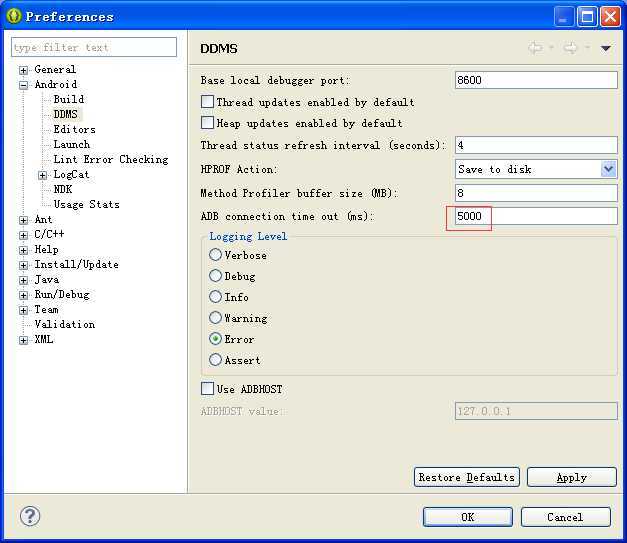This screenshot has height=543, width=627.
Task: Expand the C/C++ tree node
Action: point(24,235)
